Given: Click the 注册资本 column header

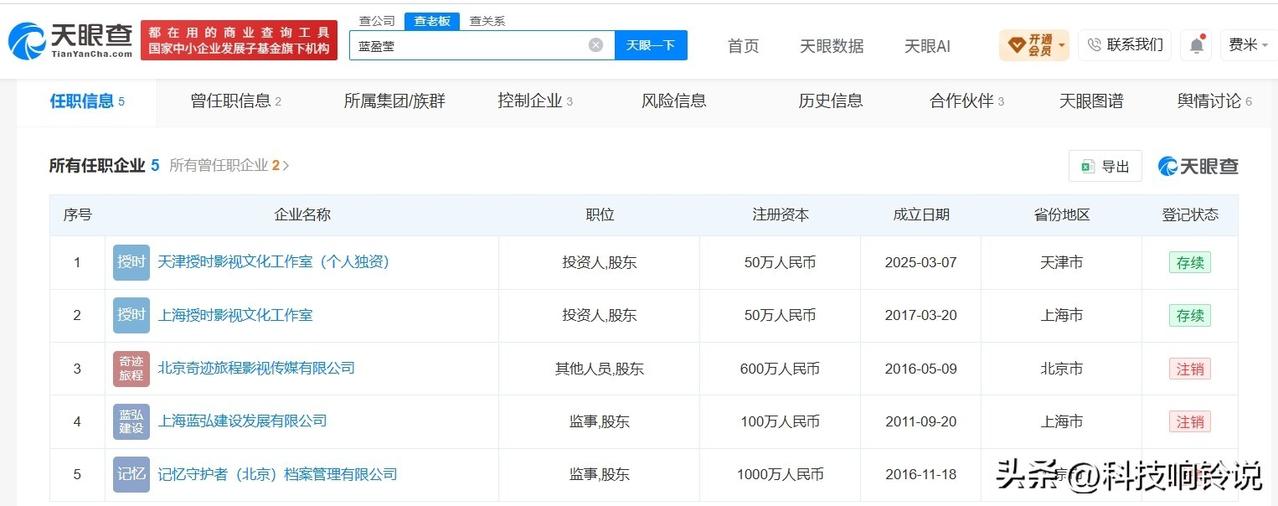Looking at the screenshot, I should click(x=780, y=215).
